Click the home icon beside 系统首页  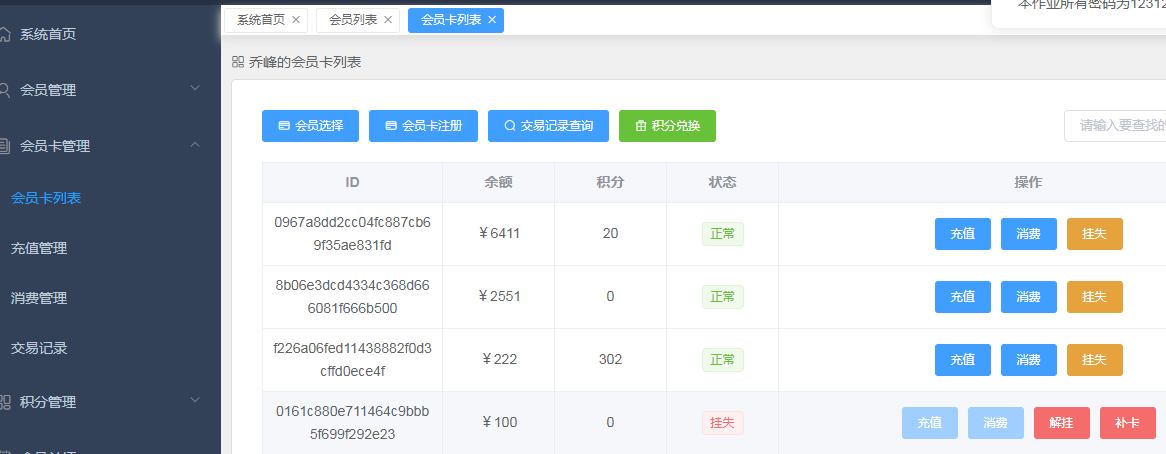4,34
